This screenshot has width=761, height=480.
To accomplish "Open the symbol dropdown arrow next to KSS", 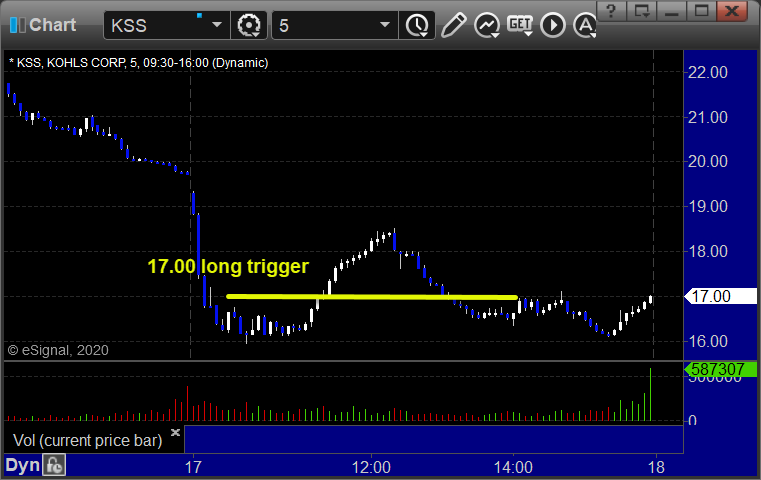I will (217, 25).
